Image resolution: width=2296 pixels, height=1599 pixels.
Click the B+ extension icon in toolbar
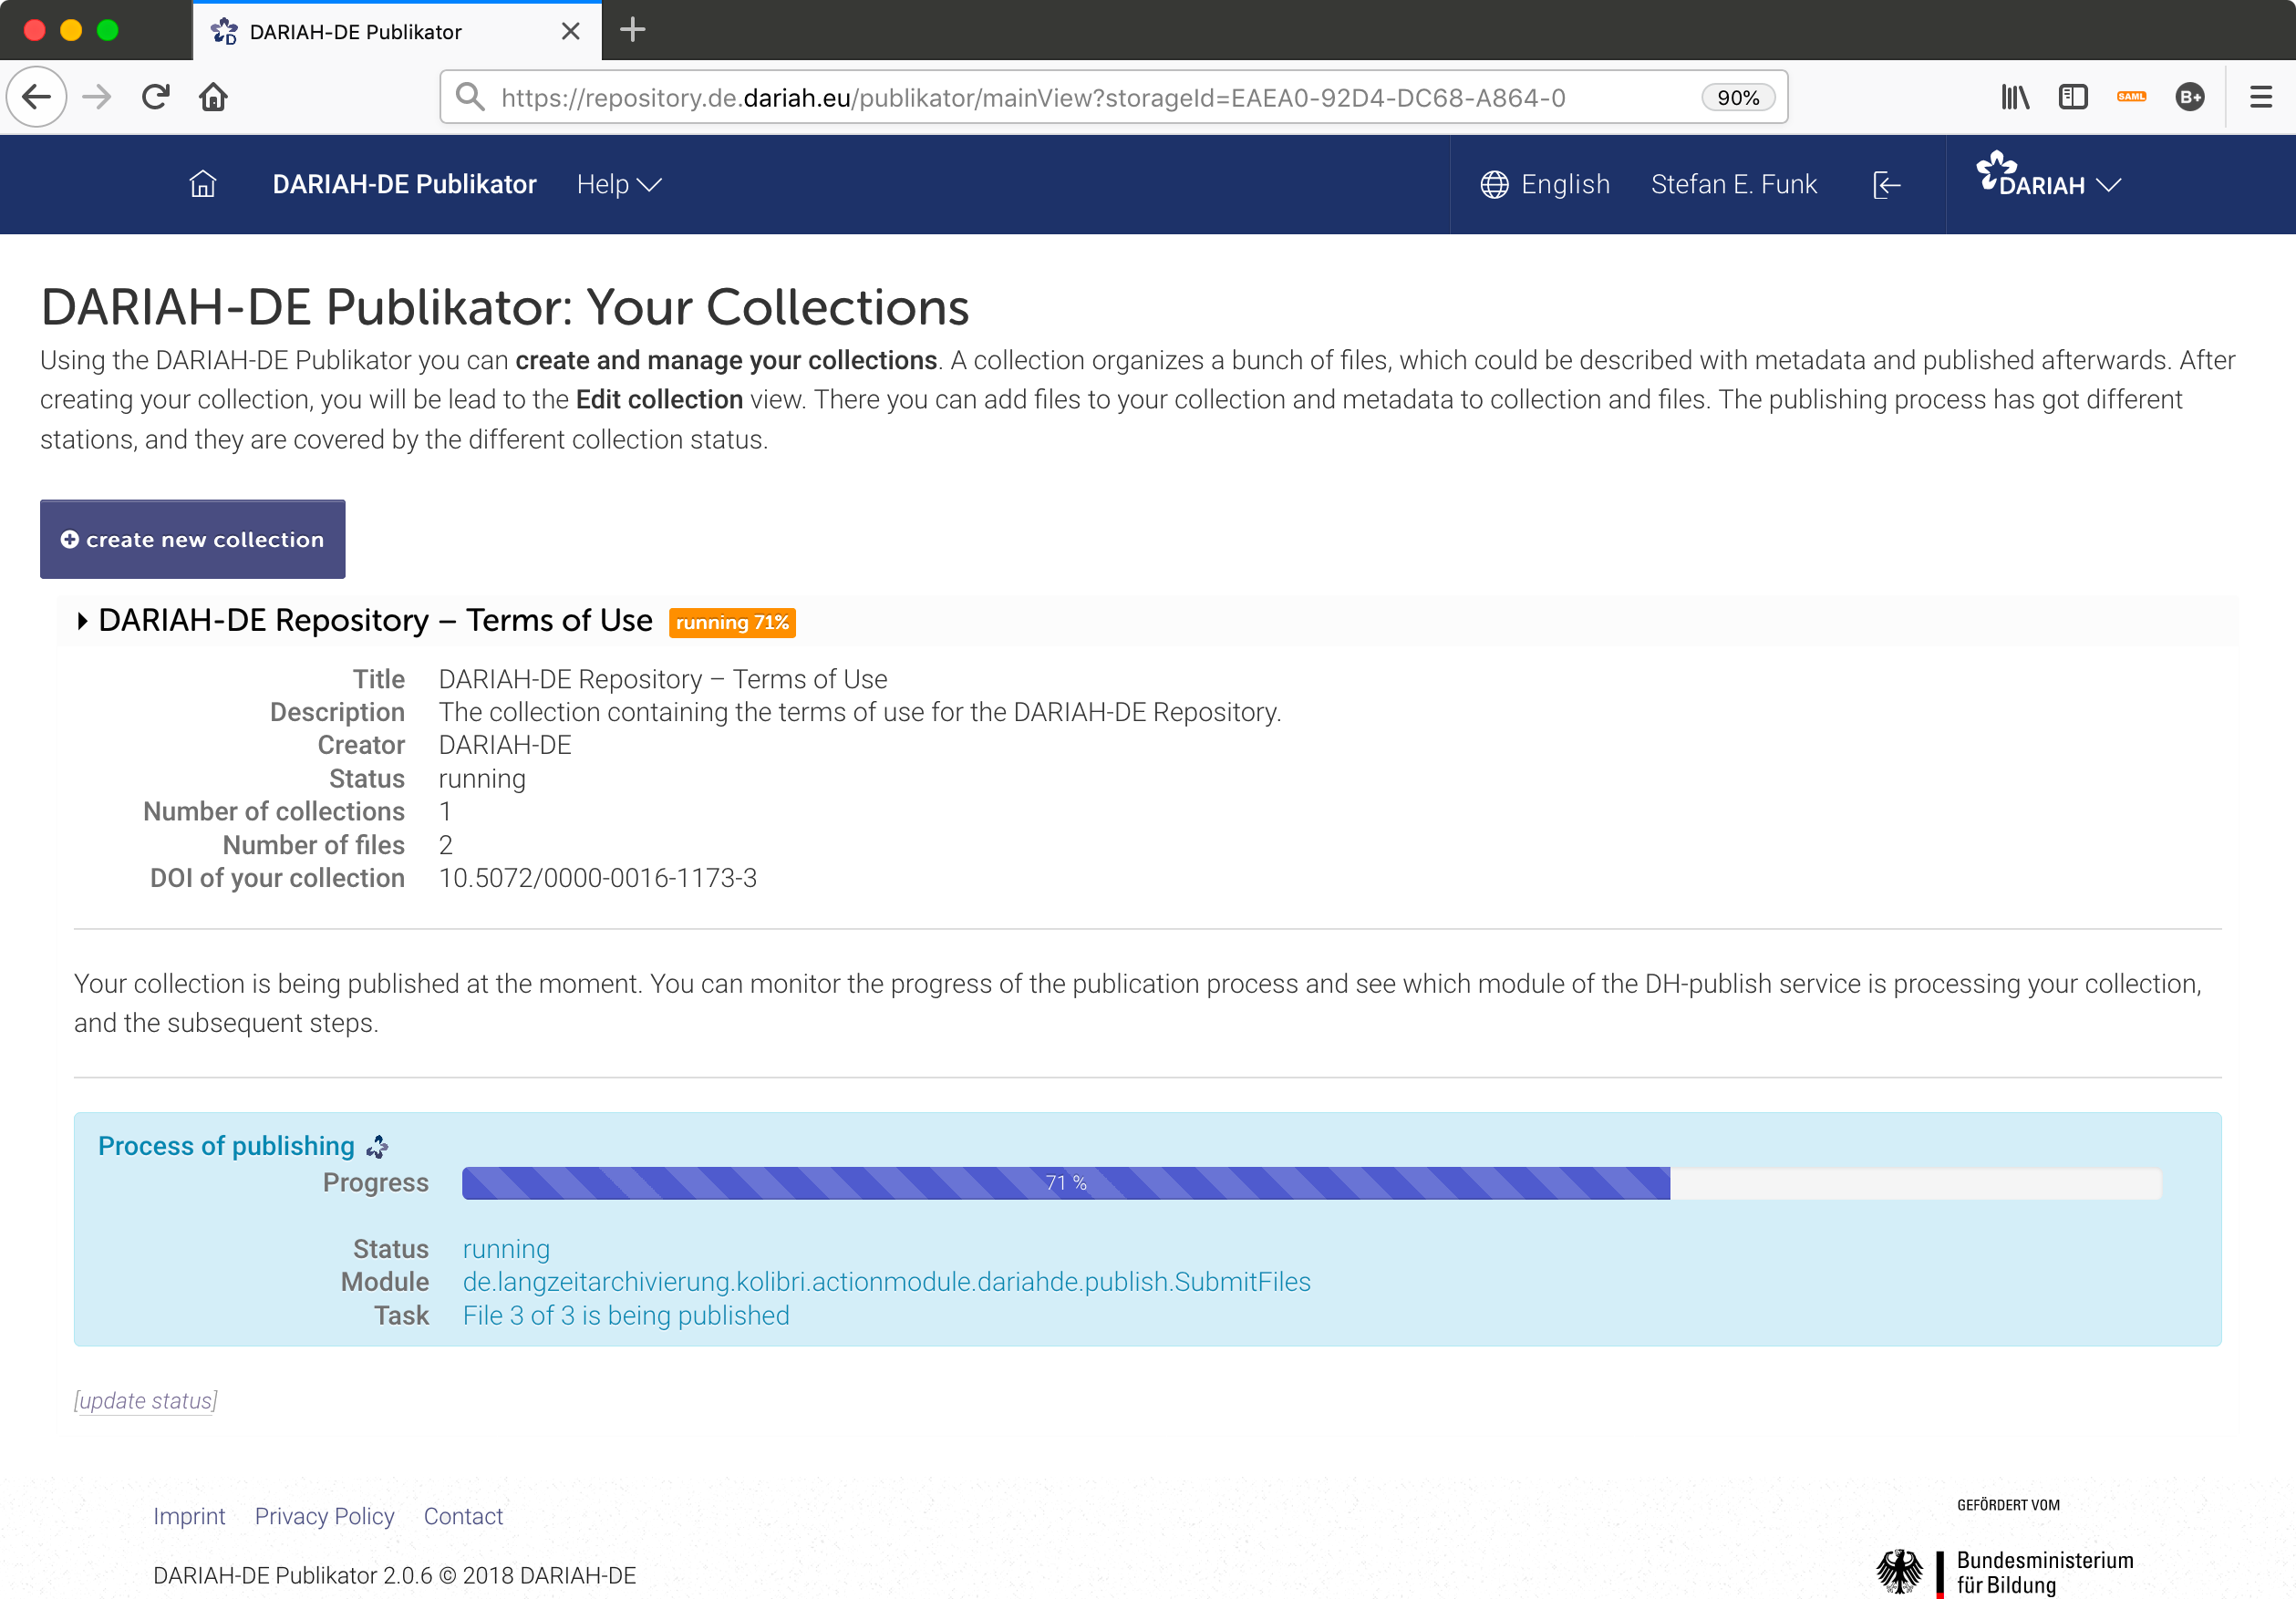[2190, 96]
